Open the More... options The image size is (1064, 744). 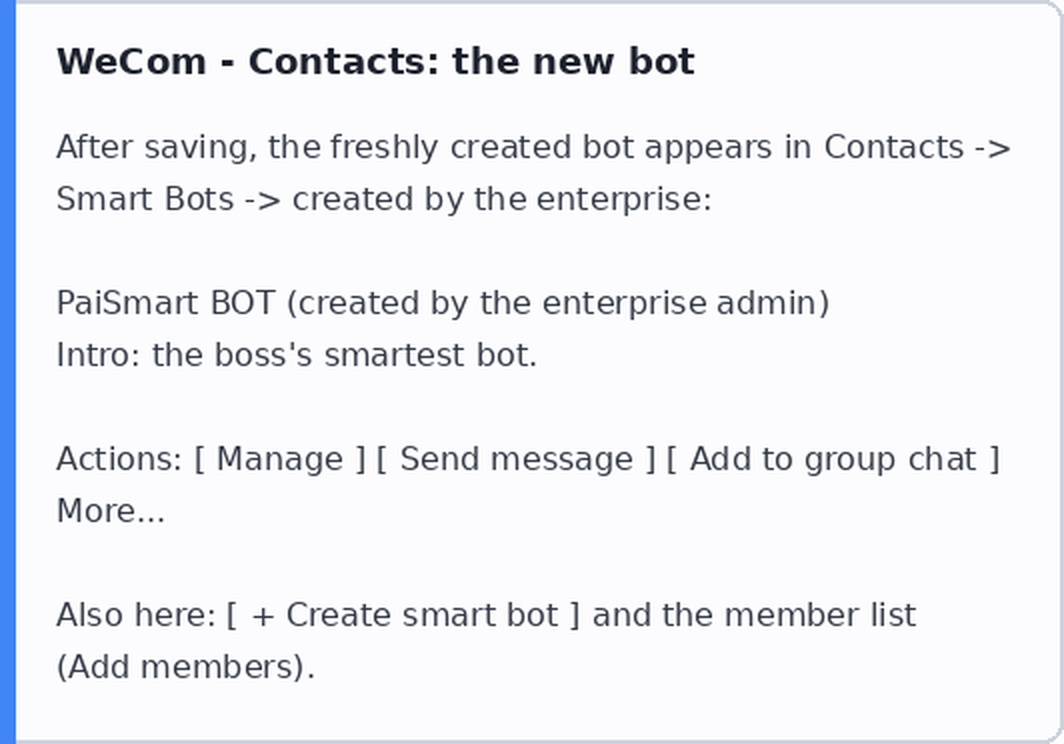(111, 511)
